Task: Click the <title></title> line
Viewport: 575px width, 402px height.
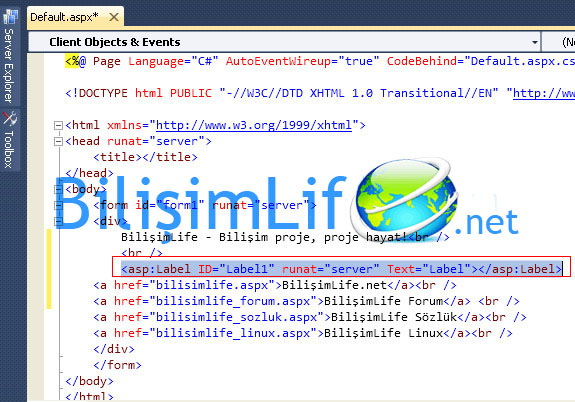Action: (x=145, y=157)
